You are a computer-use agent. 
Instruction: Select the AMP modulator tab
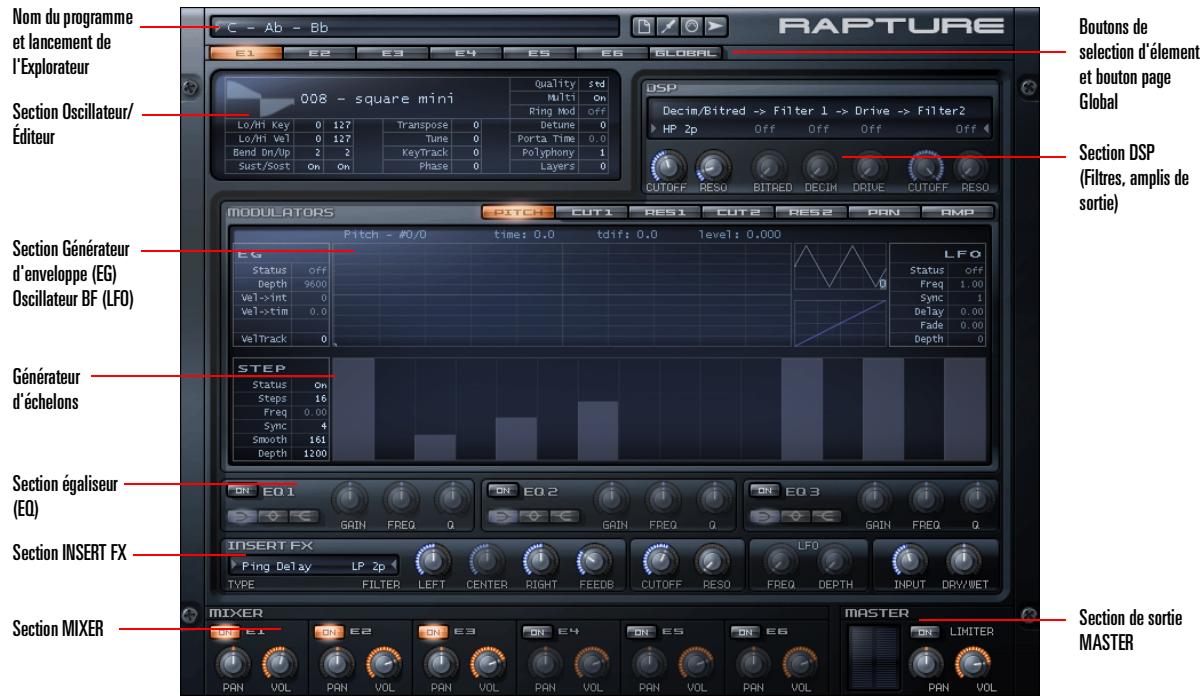click(x=958, y=212)
